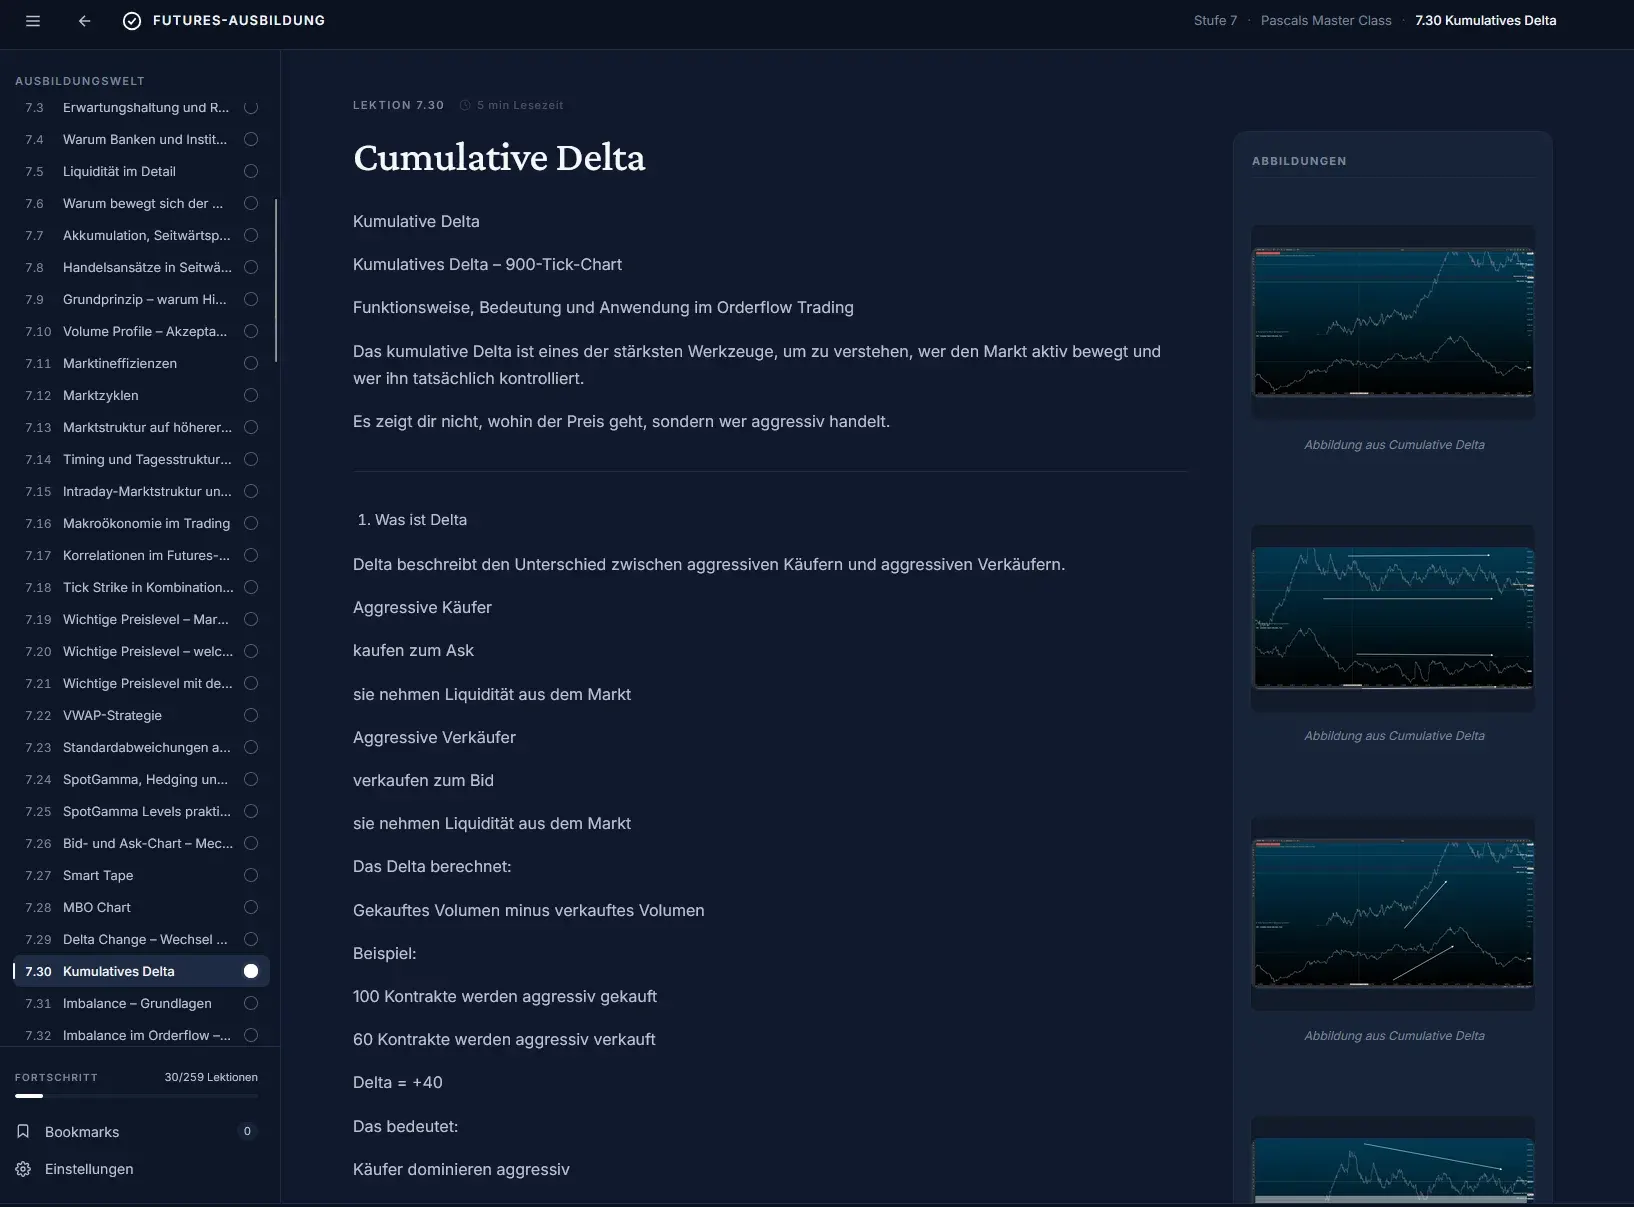Open the hamburger menu icon
Viewport: 1634px width, 1207px height.
[33, 21]
